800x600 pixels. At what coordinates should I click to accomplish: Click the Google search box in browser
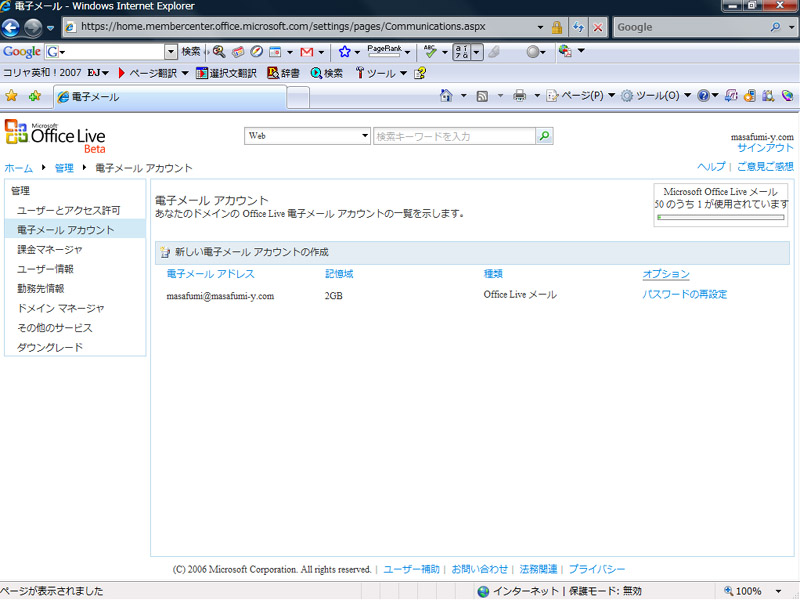[691, 27]
